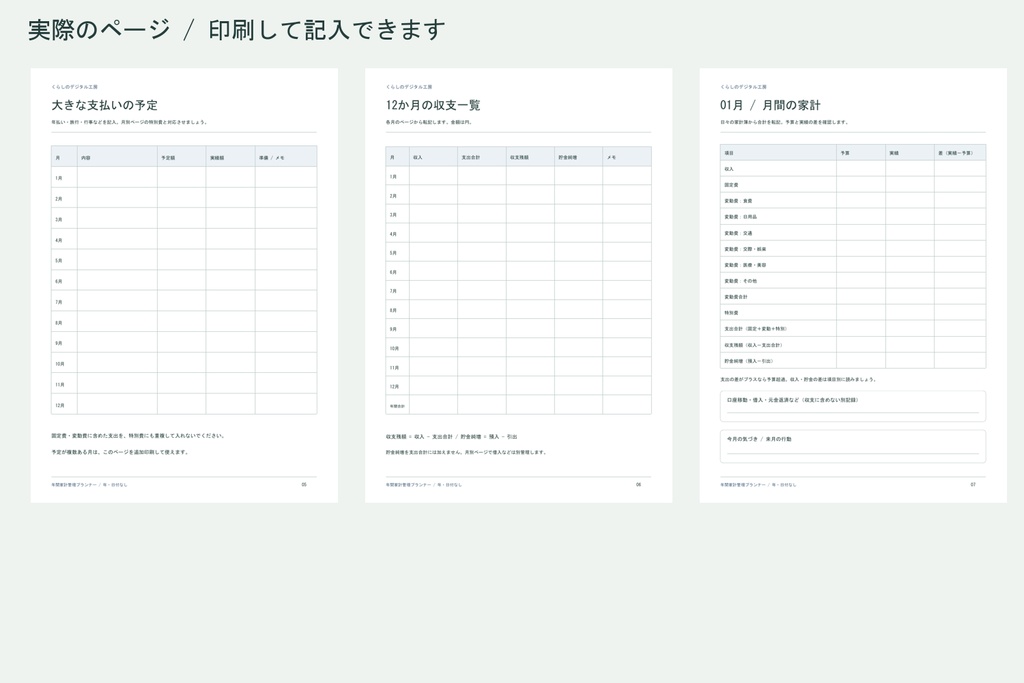Image resolution: width=1024 pixels, height=683 pixels.
Task: Click page number 05 in footer
Action: (304, 484)
